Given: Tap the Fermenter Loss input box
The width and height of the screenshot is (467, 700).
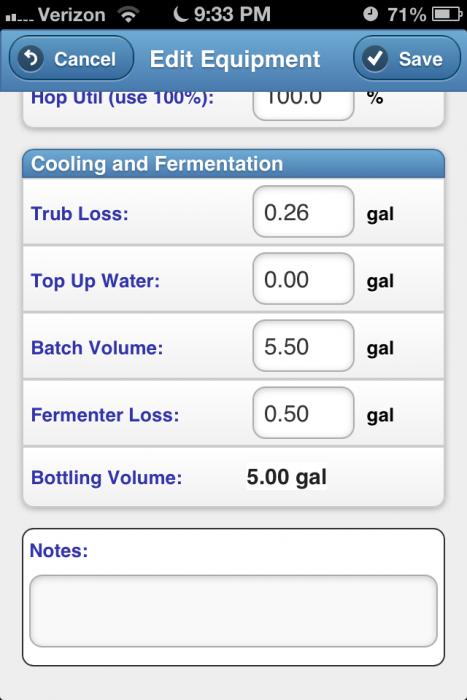Looking at the screenshot, I should (x=304, y=413).
